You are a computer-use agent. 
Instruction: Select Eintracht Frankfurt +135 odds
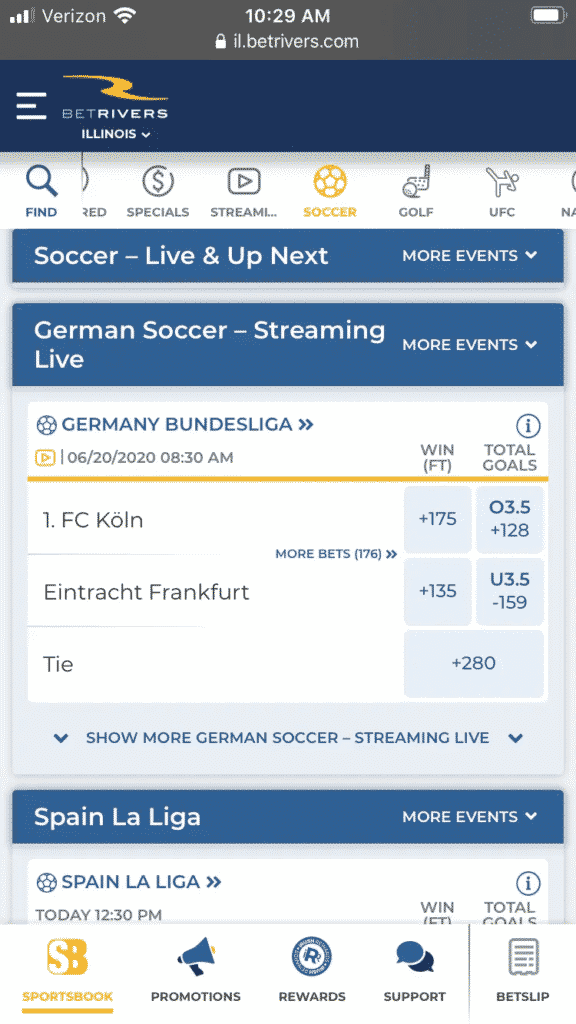pos(438,591)
